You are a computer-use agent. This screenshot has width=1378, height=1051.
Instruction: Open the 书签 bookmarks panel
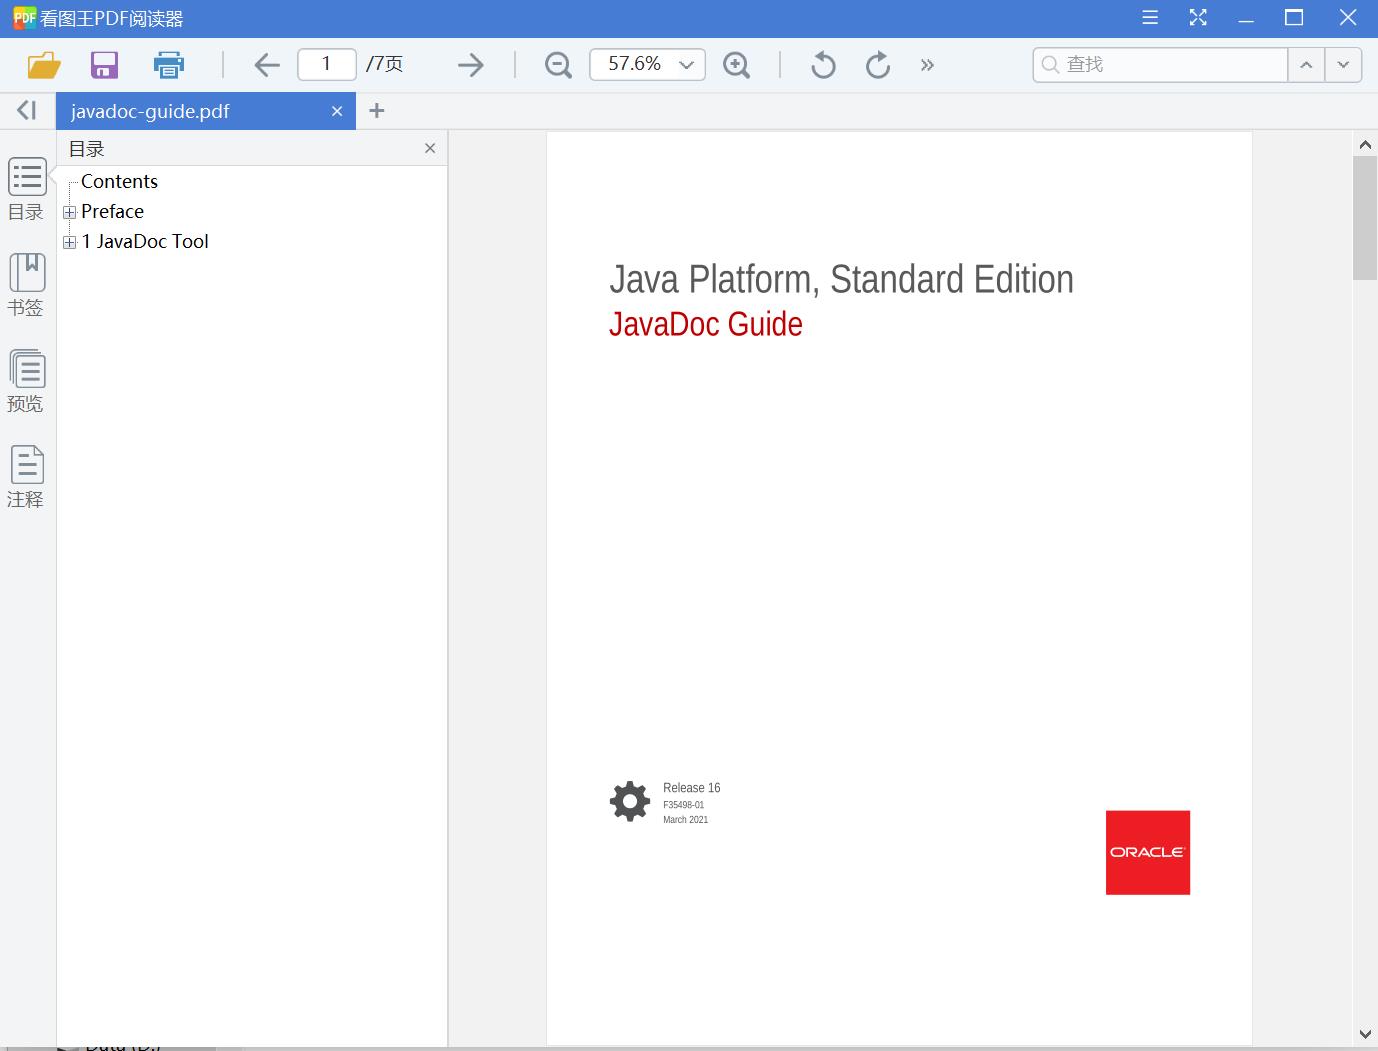pos(27,285)
